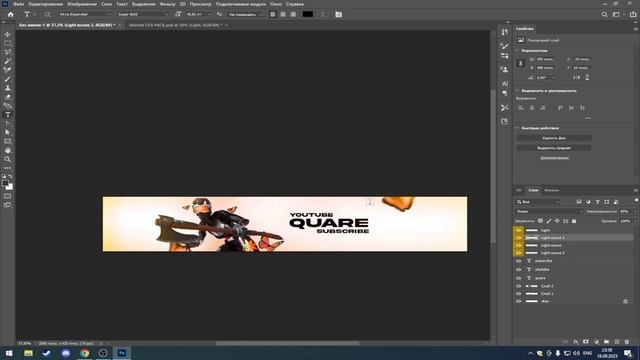Select the Hand tool

[x=7, y=150]
